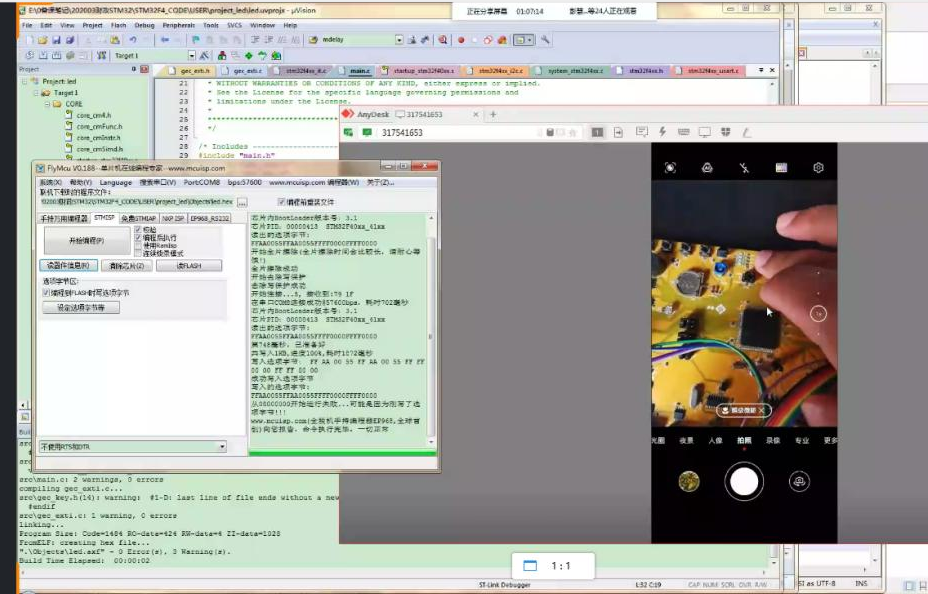
Task: Click the 开始编程(P) button
Action: pyautogui.click(x=85, y=241)
